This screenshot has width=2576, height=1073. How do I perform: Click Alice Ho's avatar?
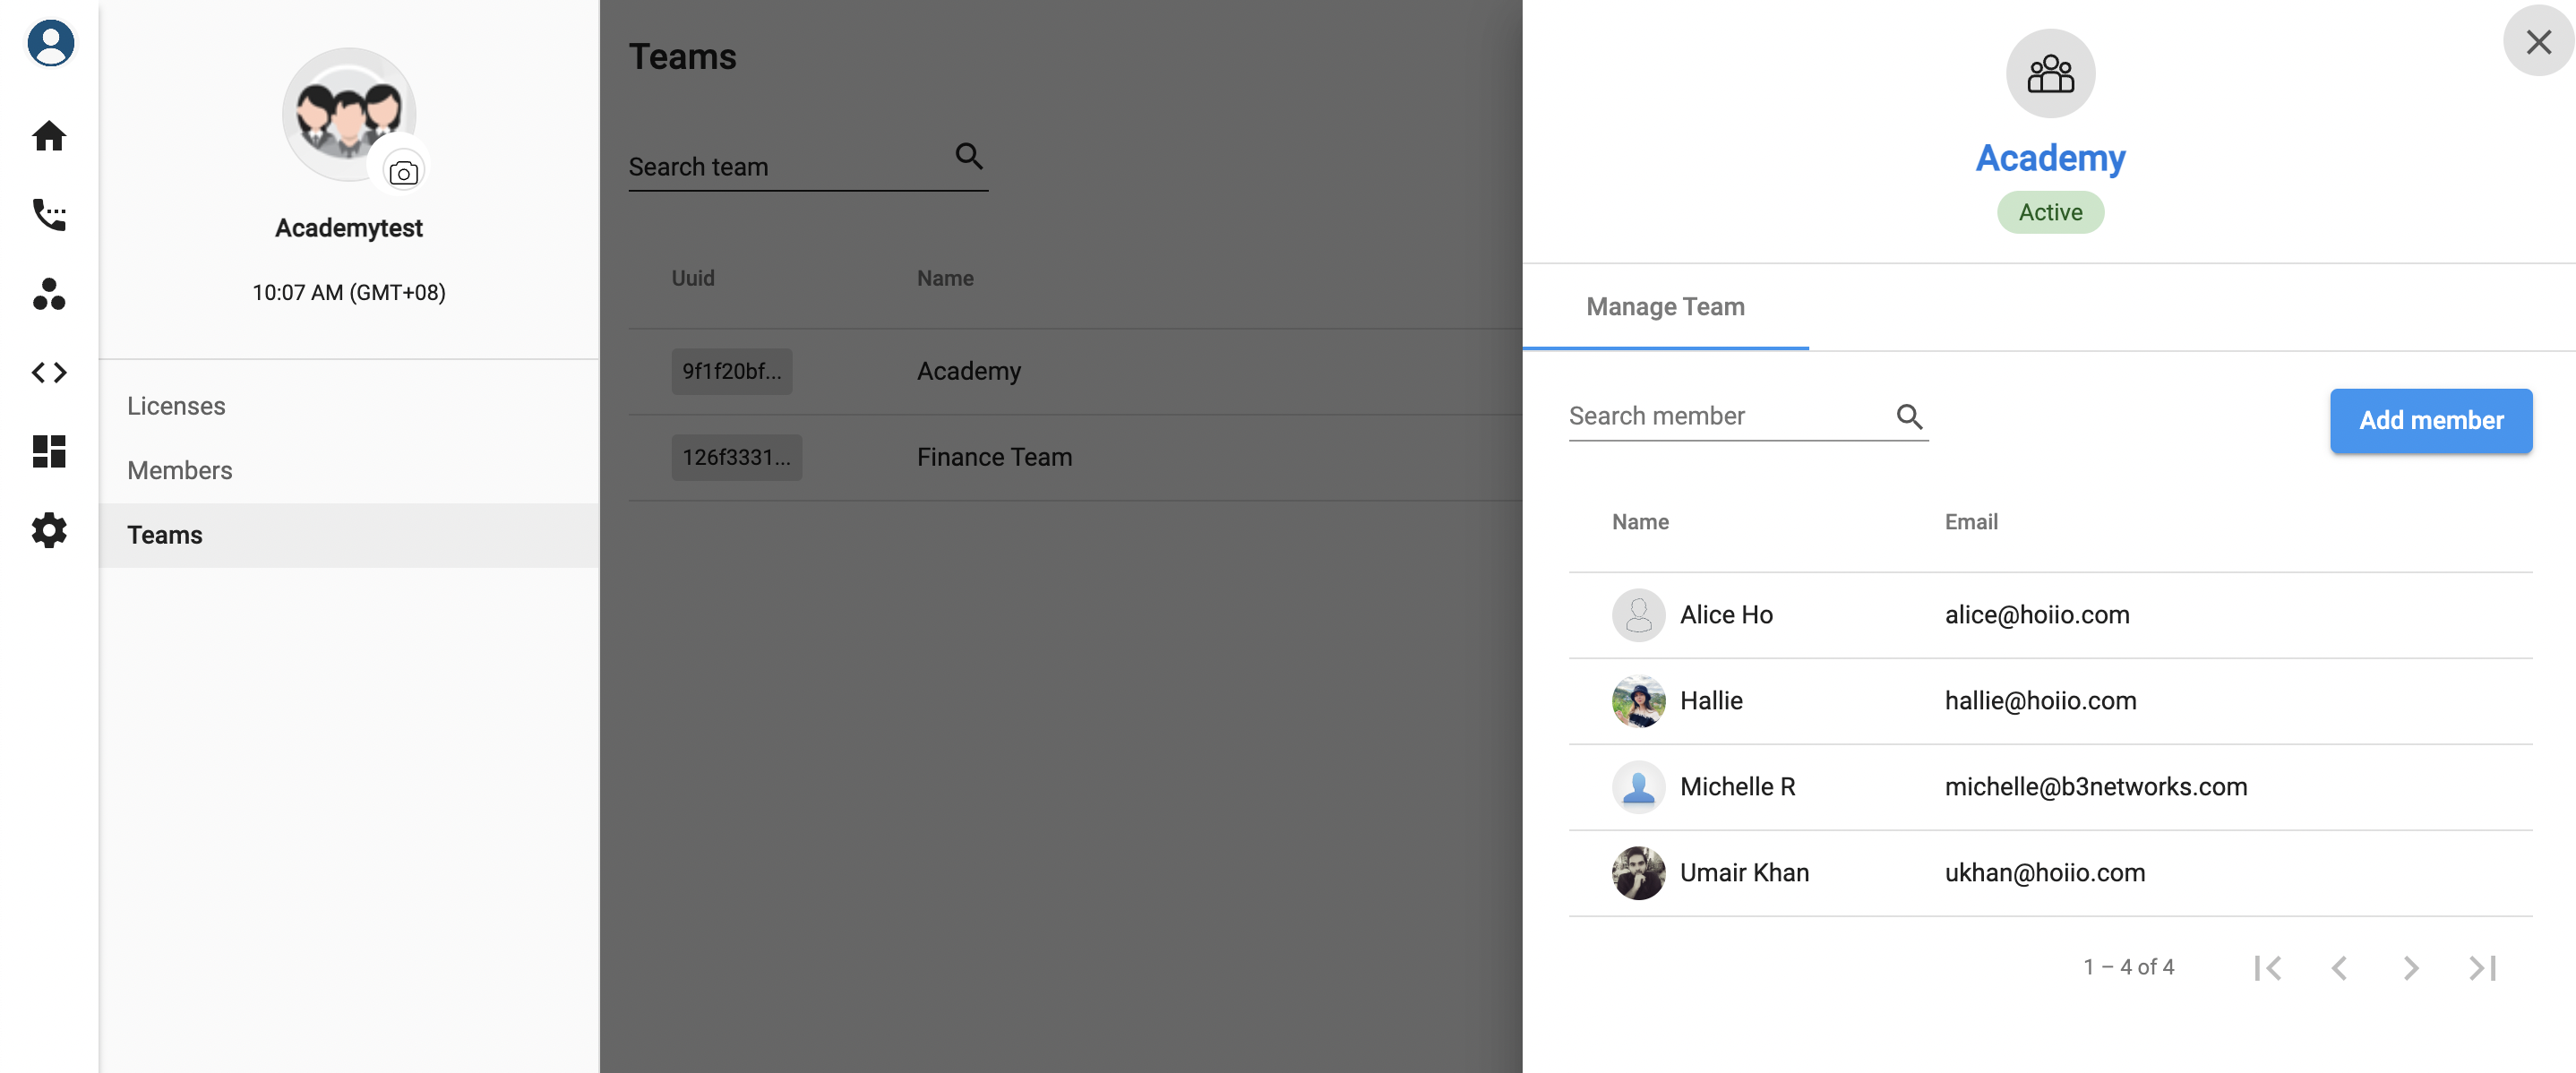[1638, 615]
